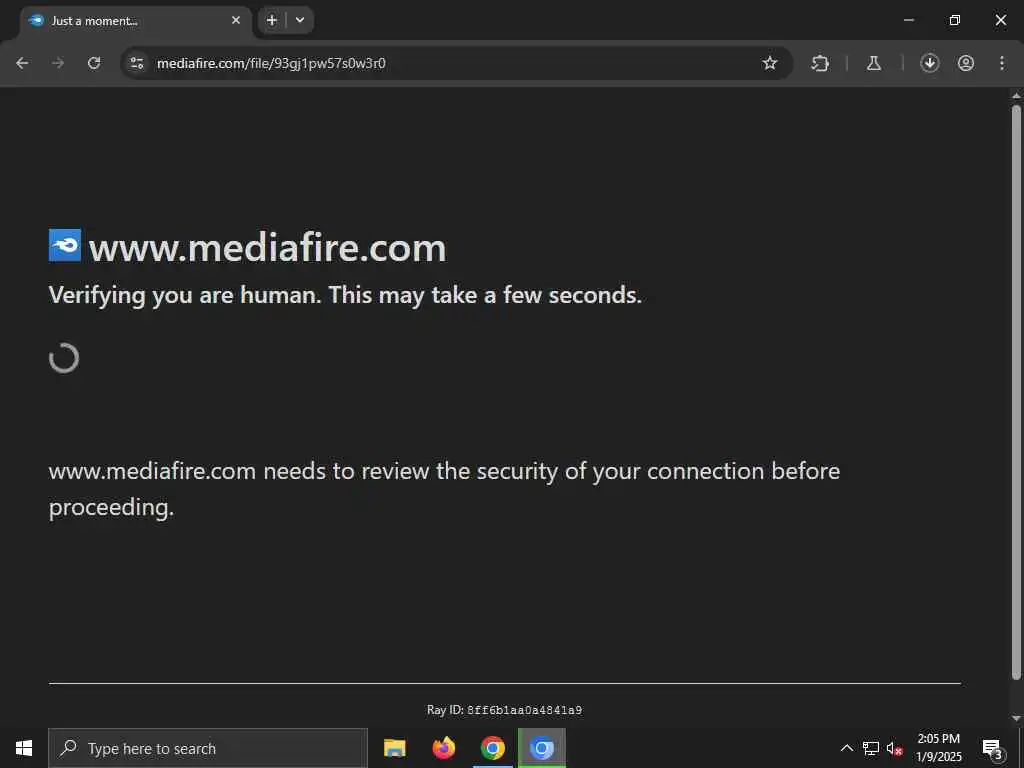Image resolution: width=1024 pixels, height=768 pixels.
Task: Click the page vertical scrollbar thumb
Action: (1016, 392)
